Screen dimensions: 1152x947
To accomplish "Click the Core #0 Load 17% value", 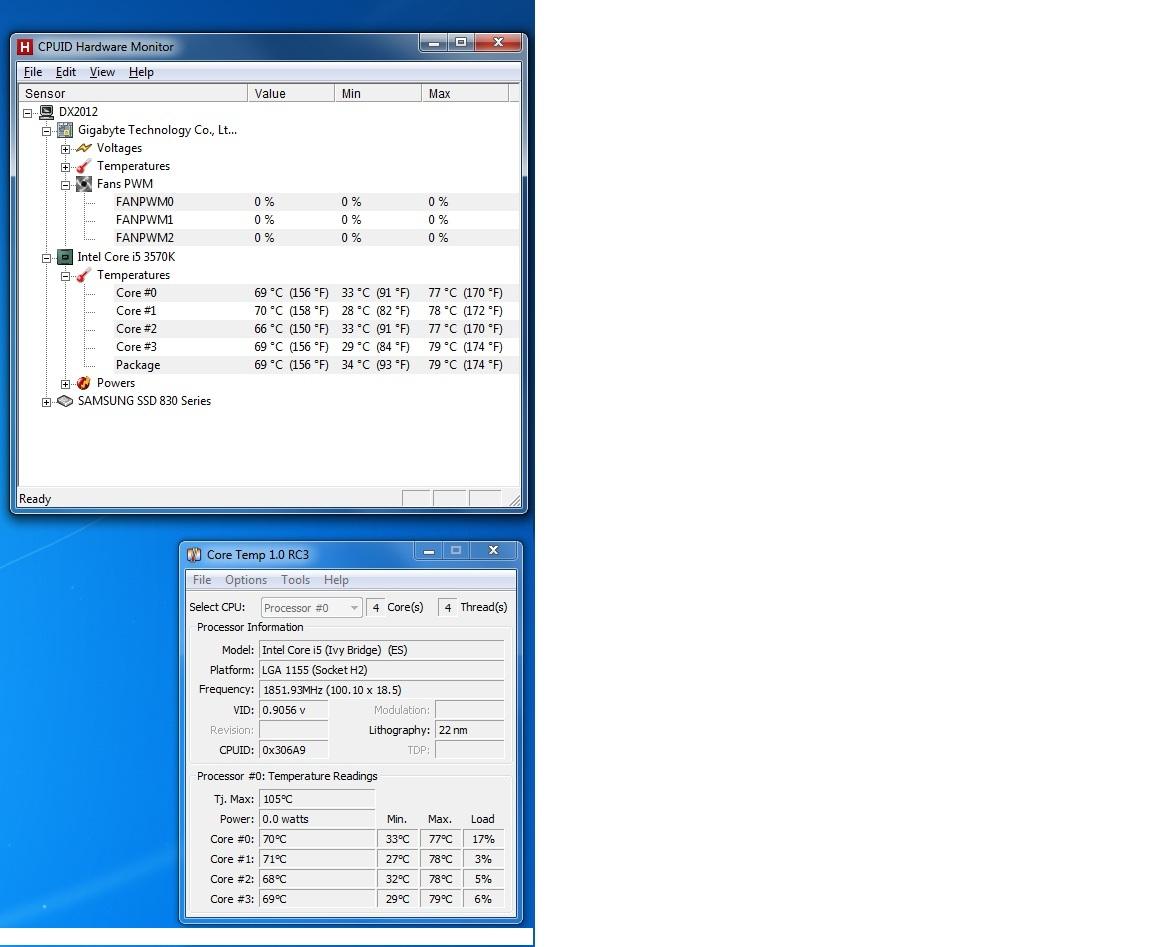I will click(x=483, y=839).
